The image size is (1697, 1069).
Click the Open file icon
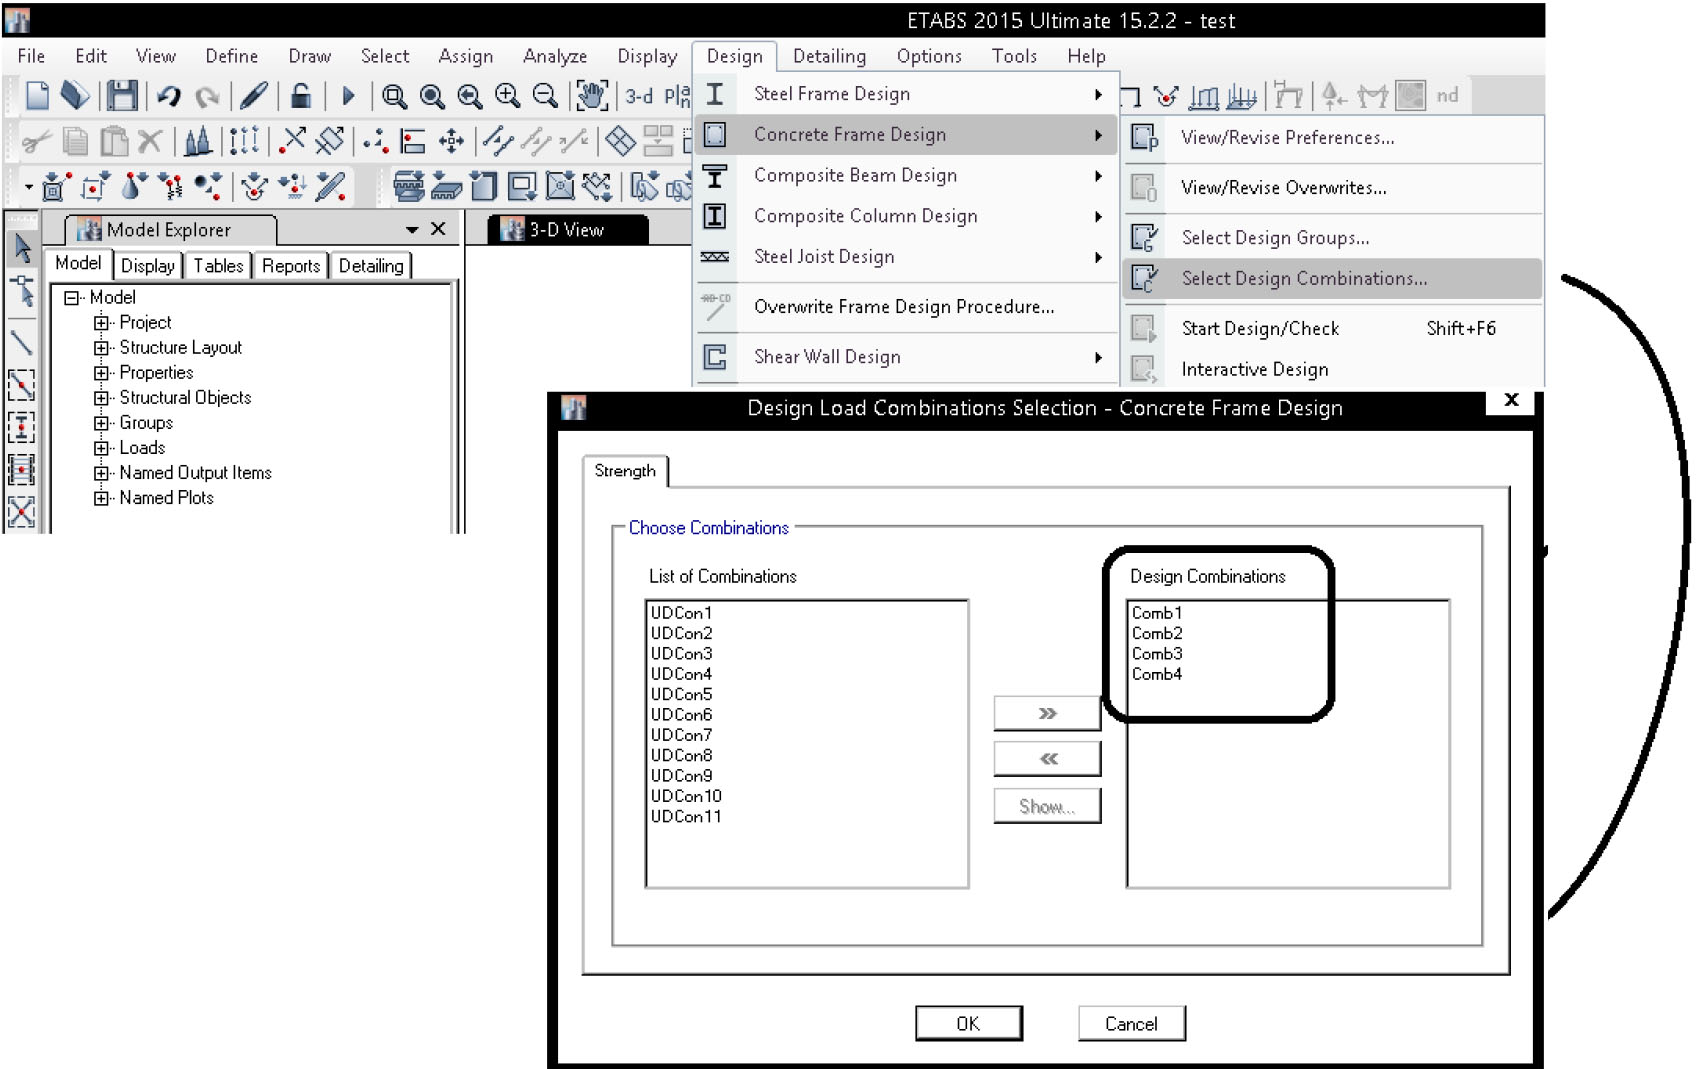tap(76, 95)
